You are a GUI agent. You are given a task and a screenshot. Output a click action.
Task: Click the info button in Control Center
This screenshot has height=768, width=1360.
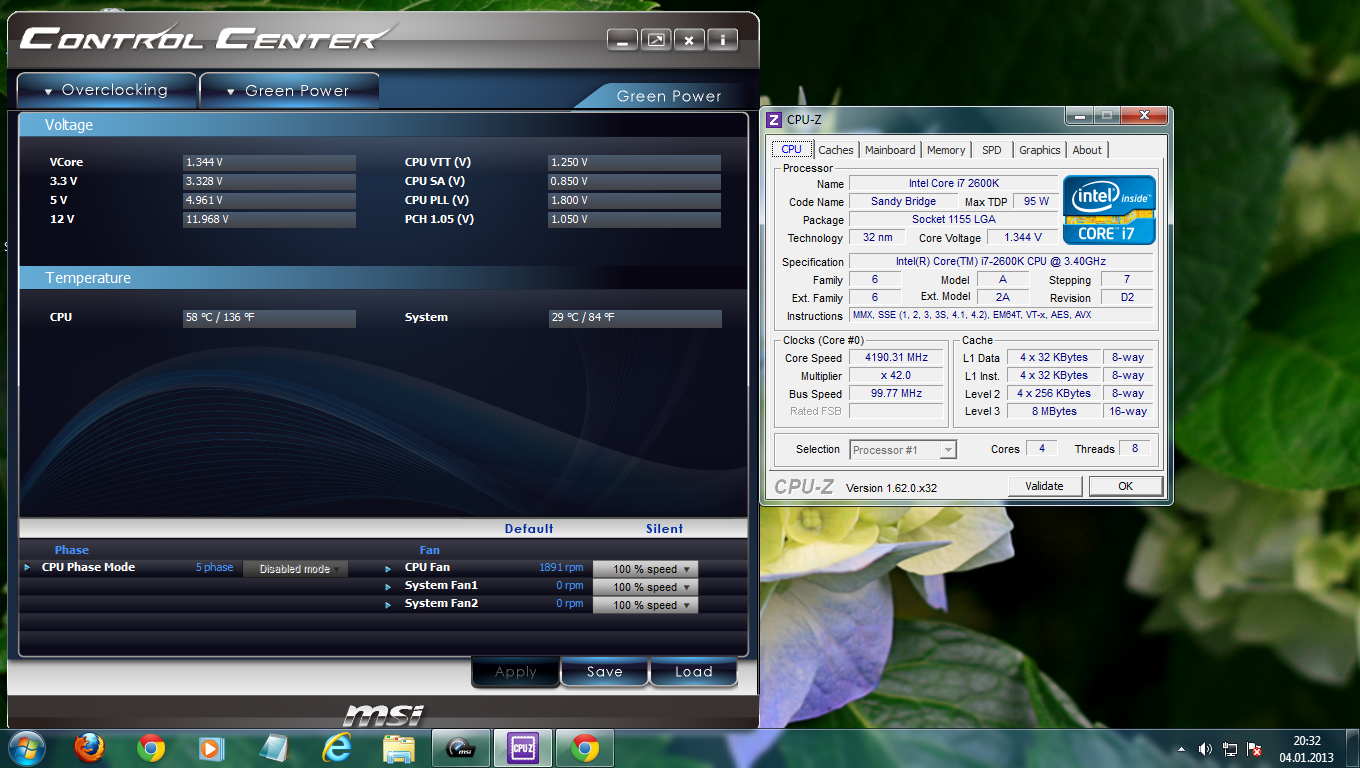coord(722,40)
